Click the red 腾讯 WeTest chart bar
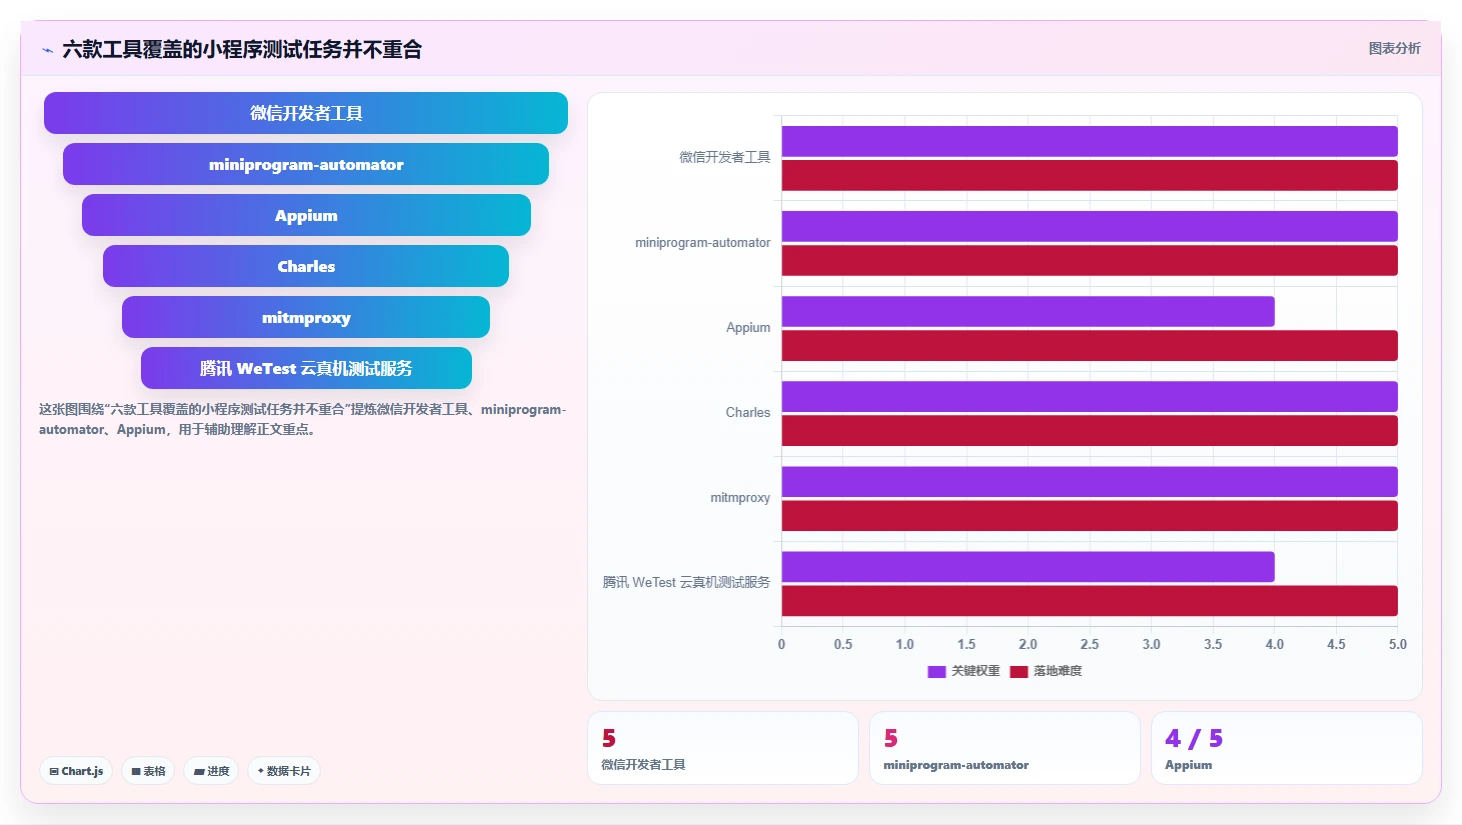 coord(1089,600)
